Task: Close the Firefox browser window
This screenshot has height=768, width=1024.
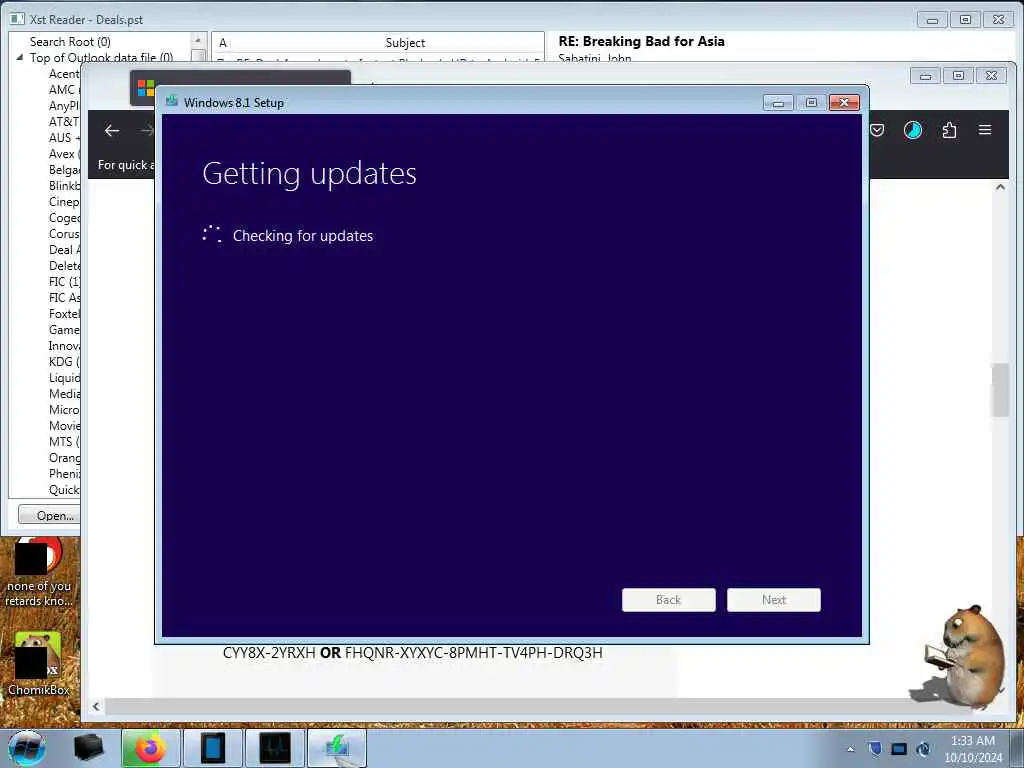Action: [991, 76]
